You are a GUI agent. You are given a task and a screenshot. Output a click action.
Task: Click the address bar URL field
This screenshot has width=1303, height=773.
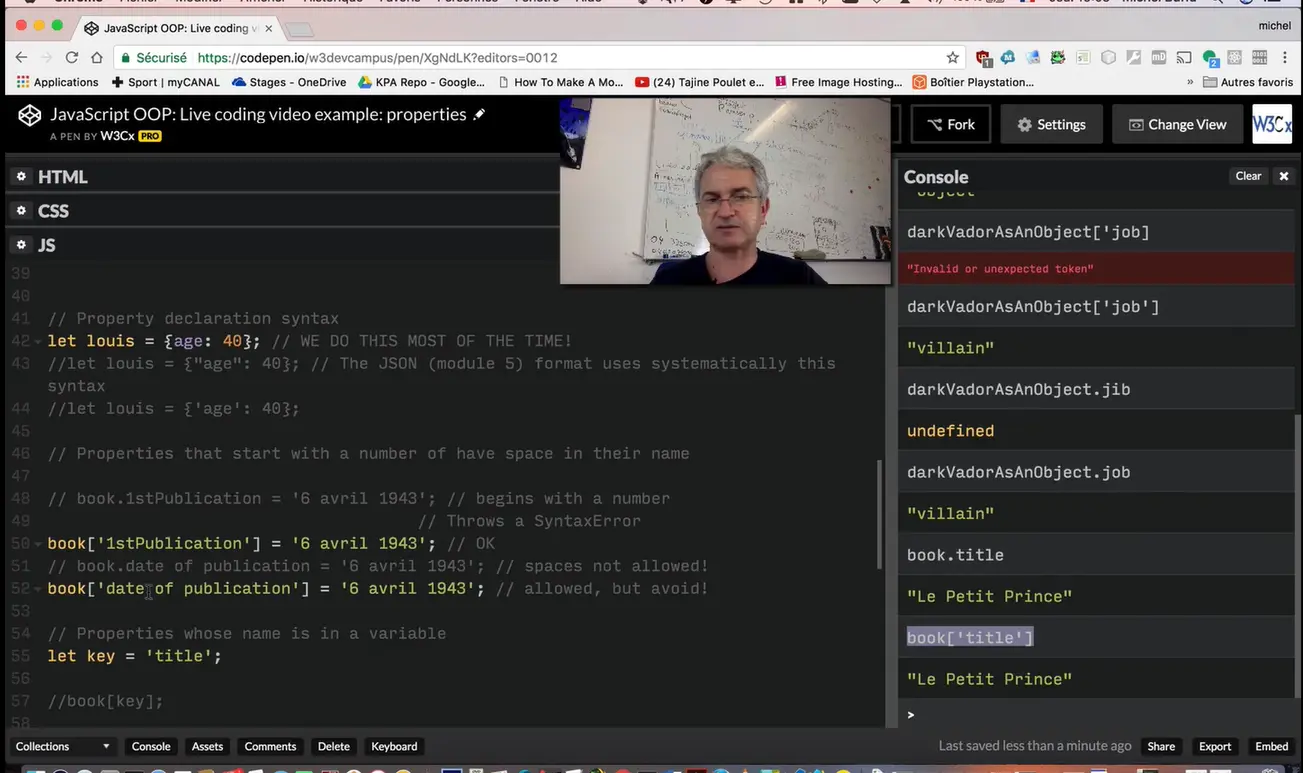(x=540, y=58)
